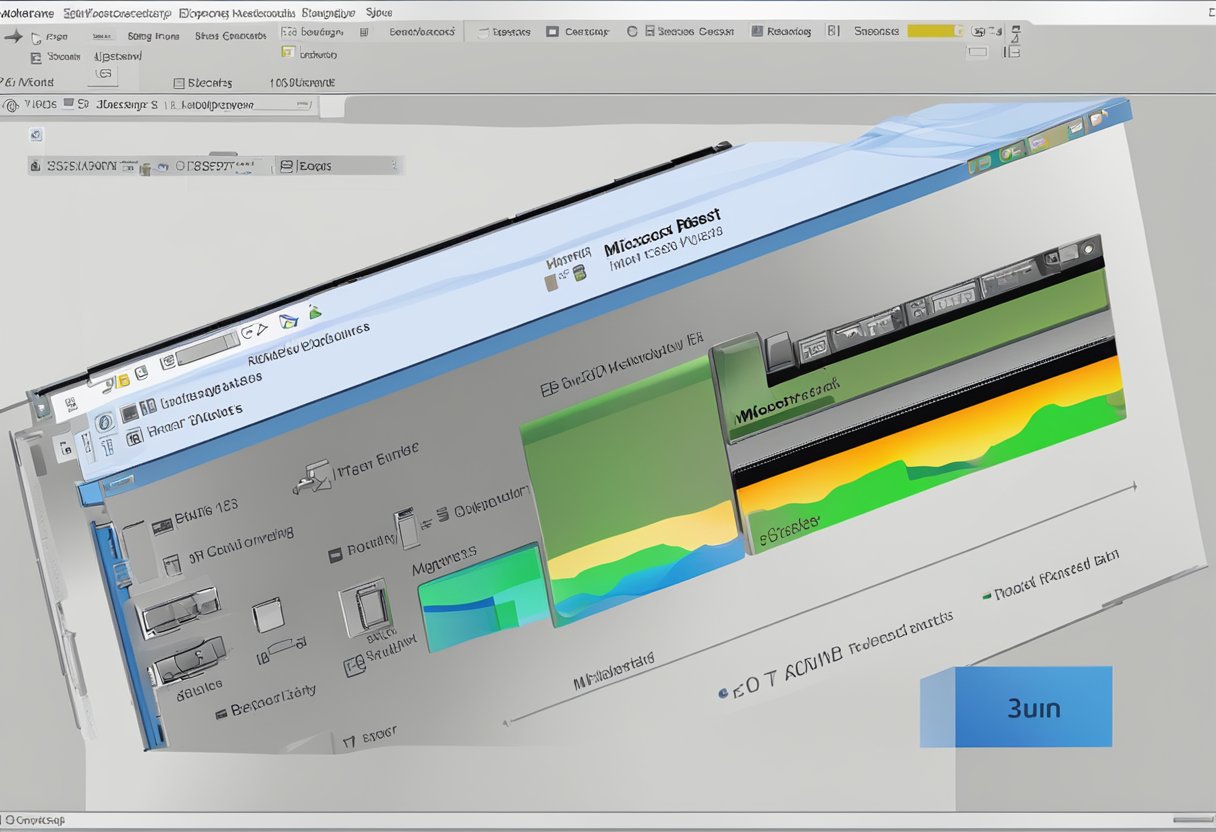Select the round radio button in top toolbar
1216x832 pixels.
coord(632,32)
